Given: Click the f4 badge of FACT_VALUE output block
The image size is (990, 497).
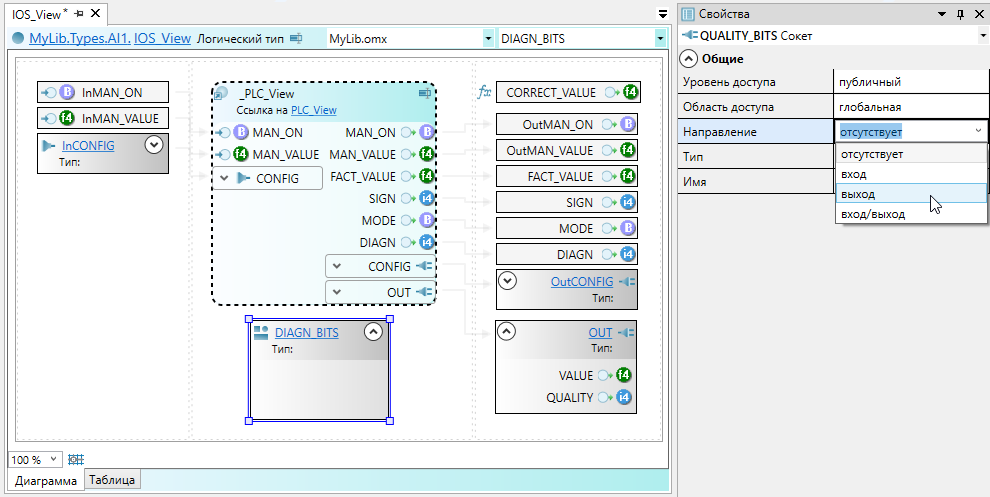Looking at the screenshot, I should click(x=627, y=177).
